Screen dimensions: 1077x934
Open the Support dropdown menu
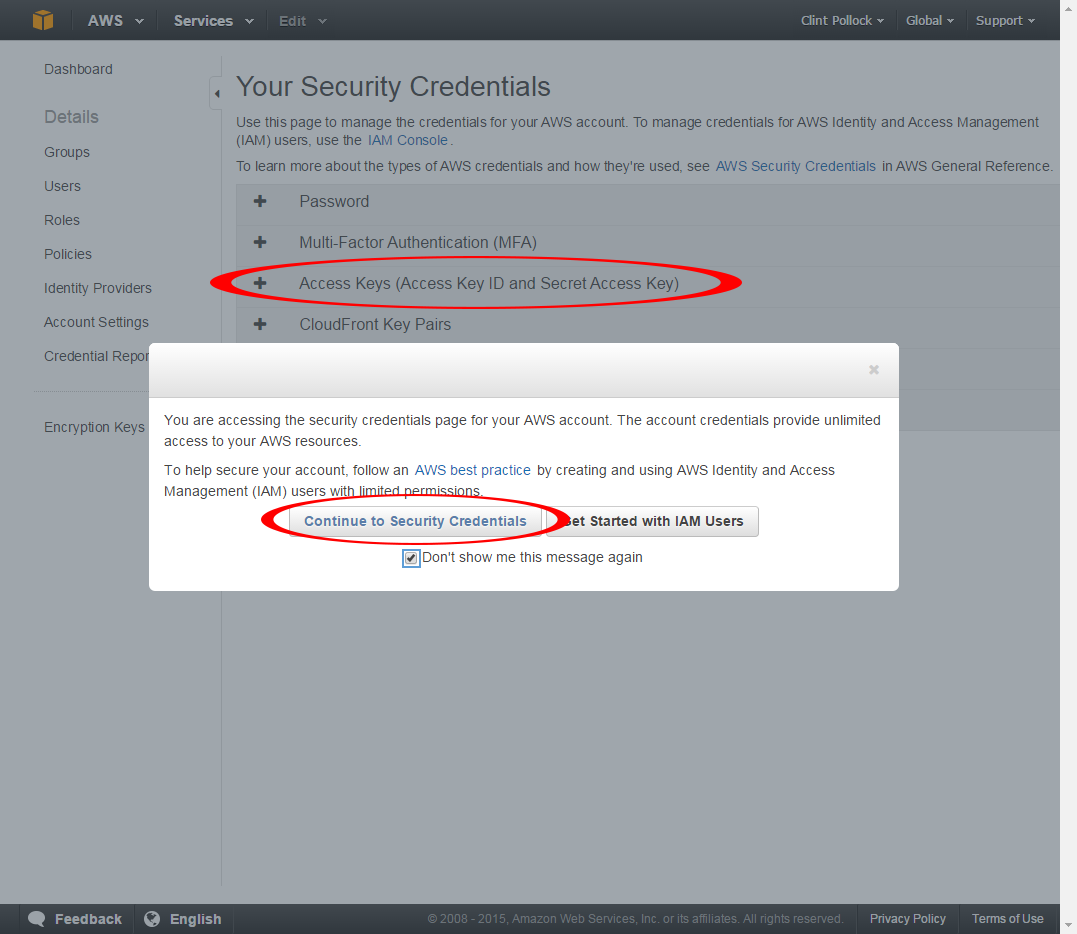pyautogui.click(x=1005, y=21)
